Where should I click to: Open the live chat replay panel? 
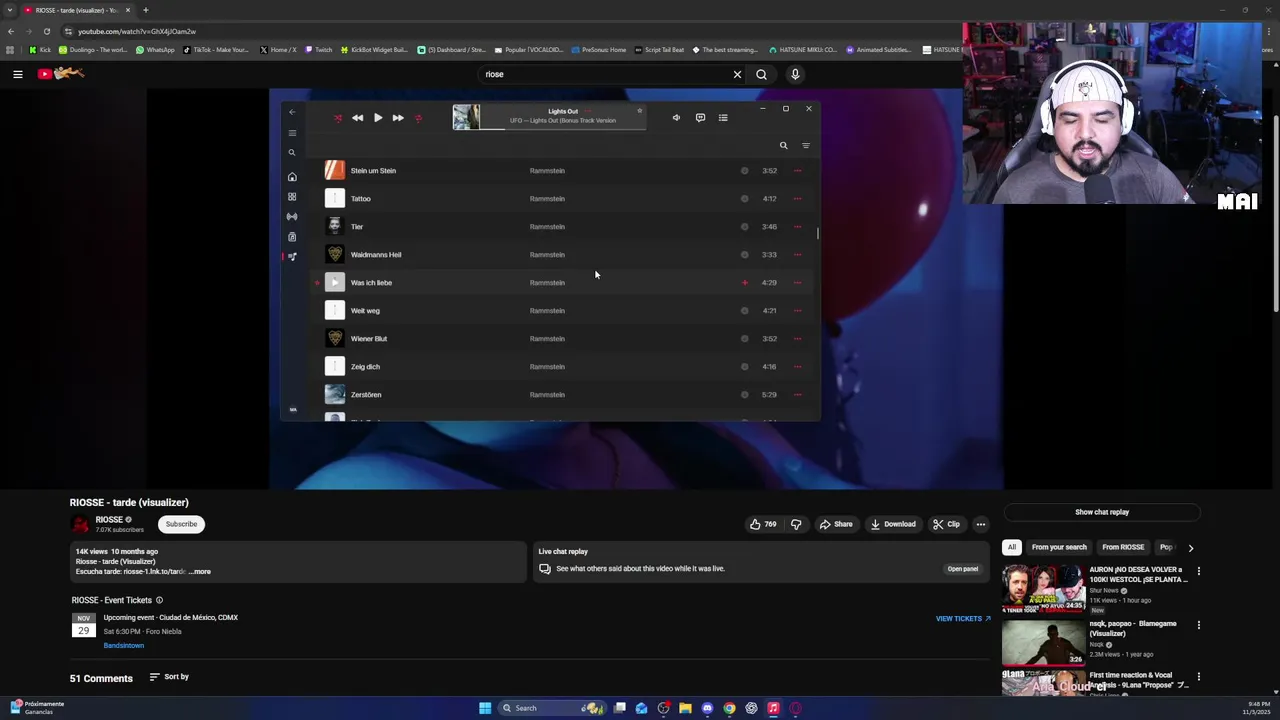pos(962,569)
